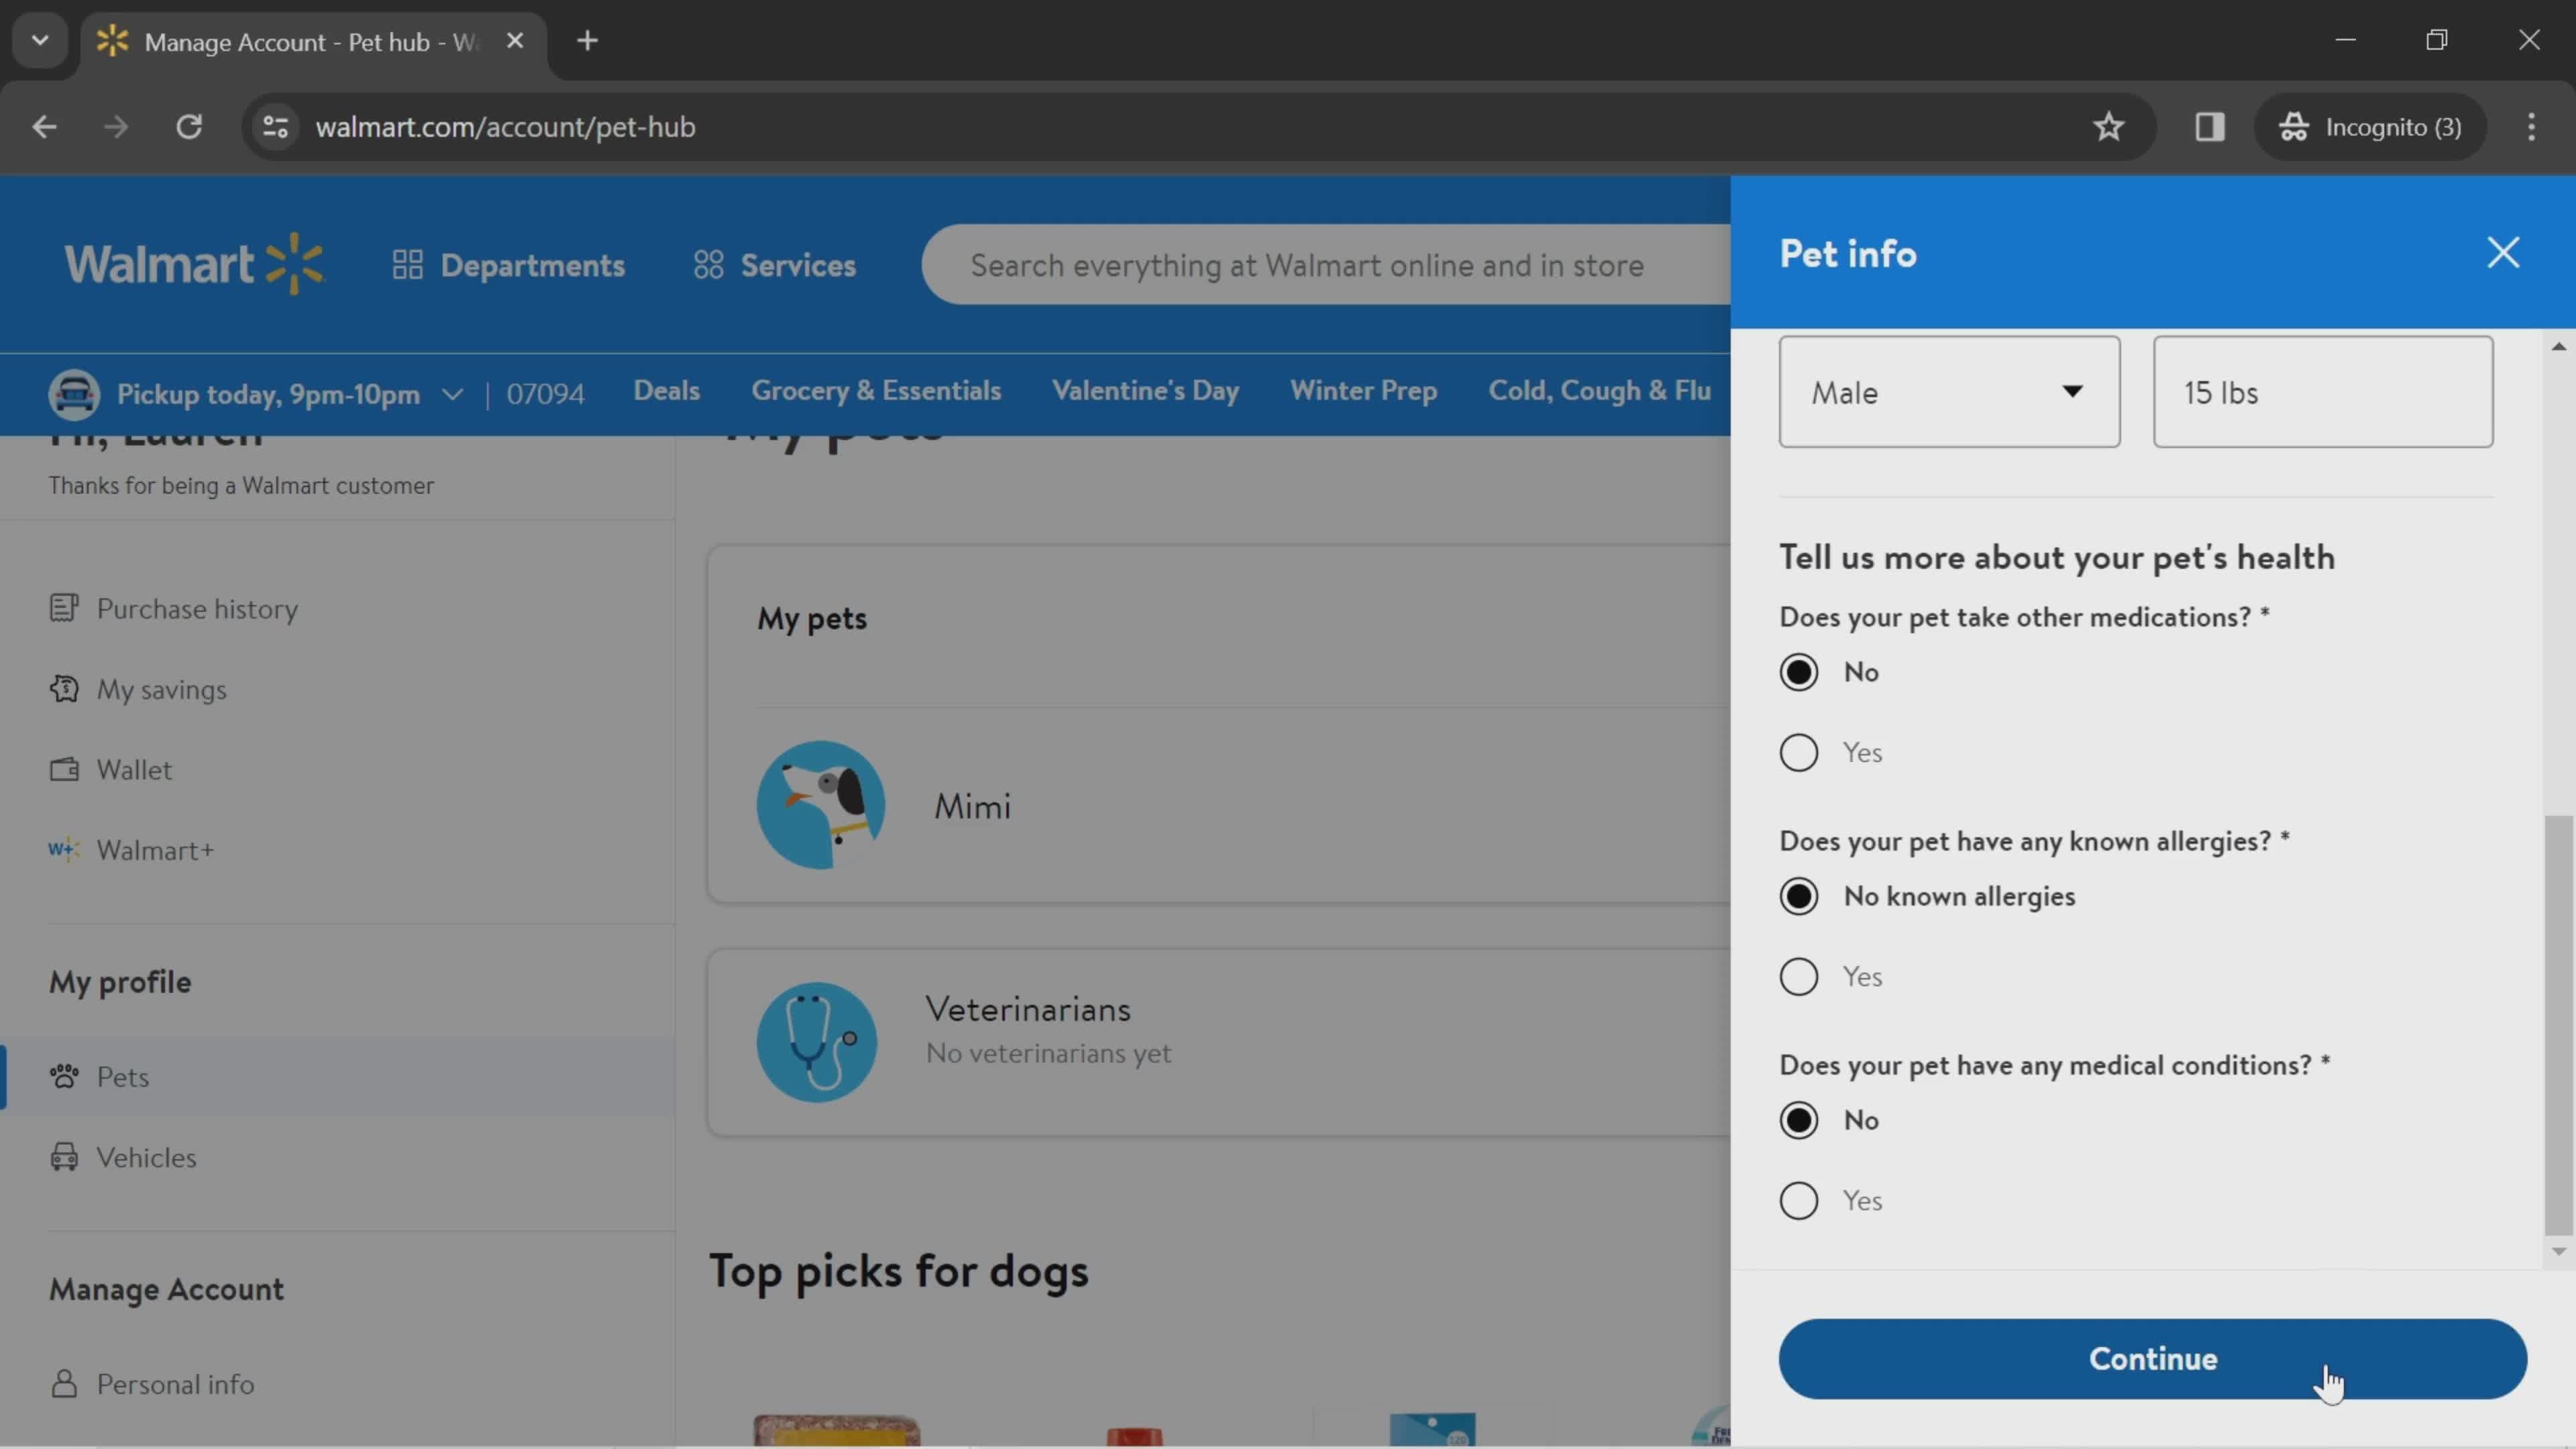Close the Pet info panel
The width and height of the screenshot is (2576, 1449).
point(2502,253)
